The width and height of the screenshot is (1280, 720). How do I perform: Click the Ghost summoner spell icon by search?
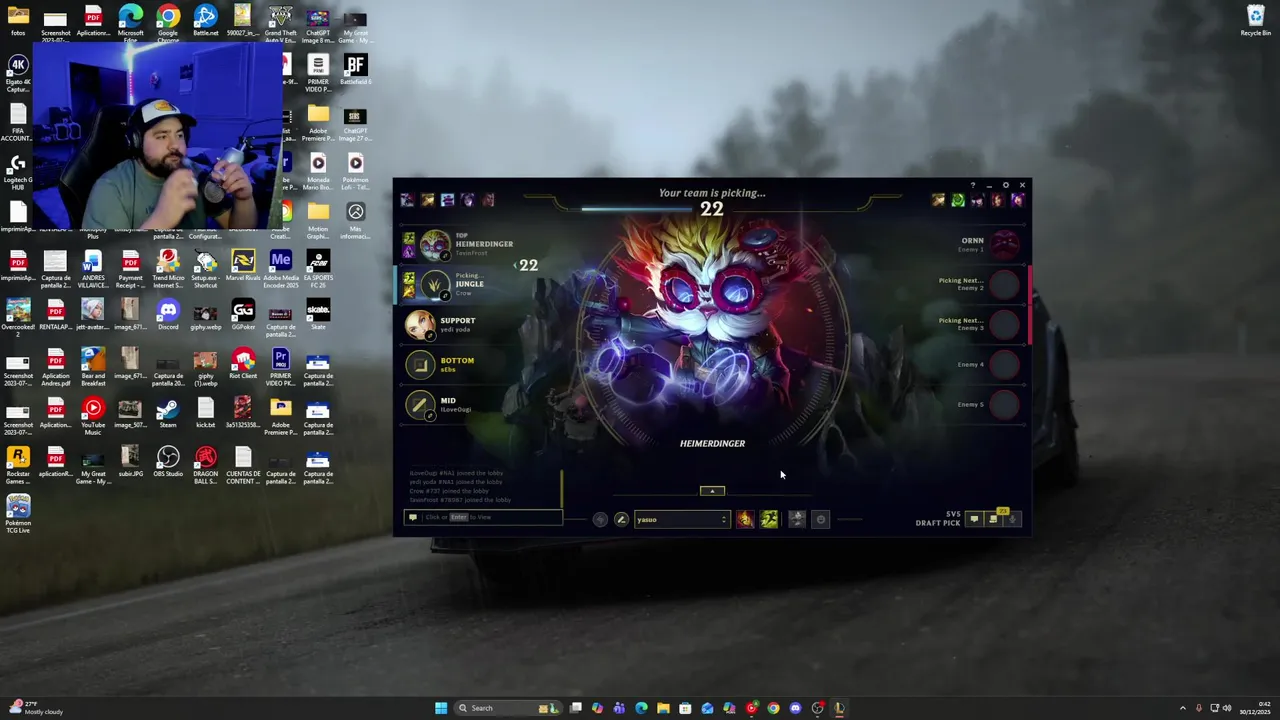769,519
